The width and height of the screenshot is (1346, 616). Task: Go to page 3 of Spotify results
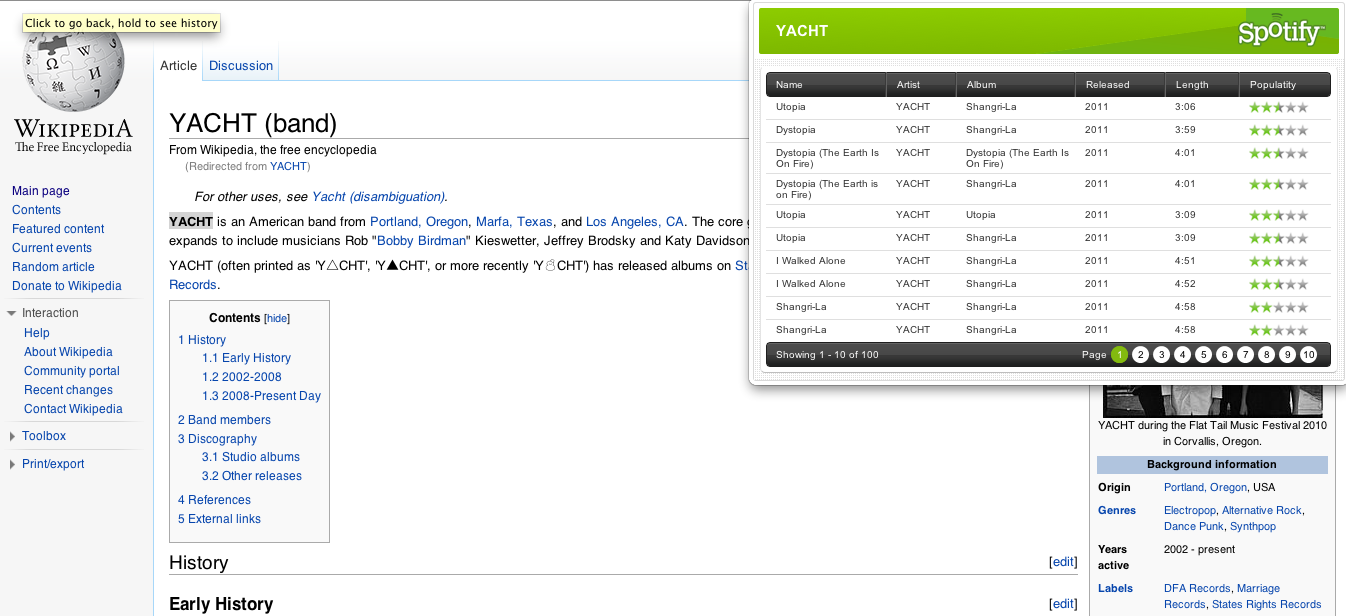coord(1161,355)
